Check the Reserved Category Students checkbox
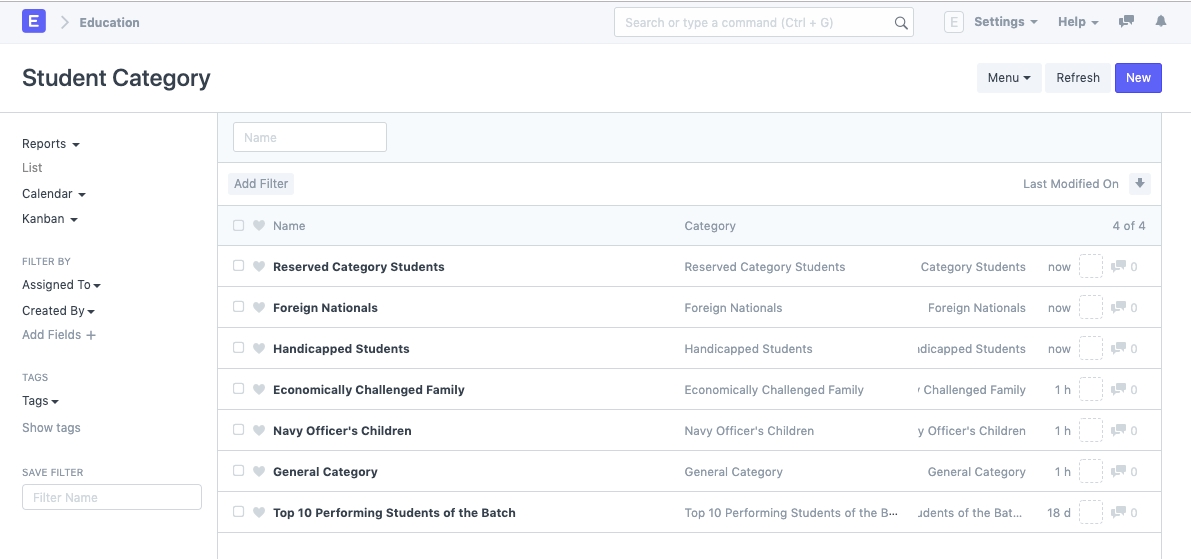The width and height of the screenshot is (1191, 559). point(238,266)
